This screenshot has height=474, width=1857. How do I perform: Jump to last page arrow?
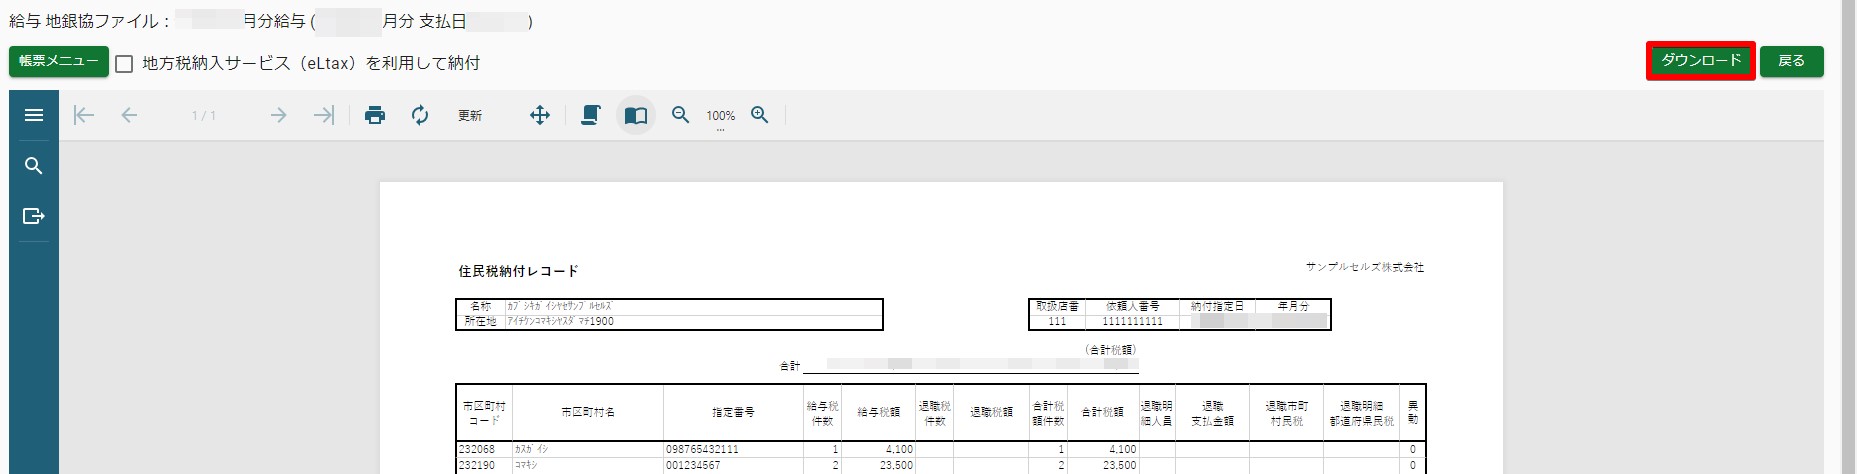point(324,115)
